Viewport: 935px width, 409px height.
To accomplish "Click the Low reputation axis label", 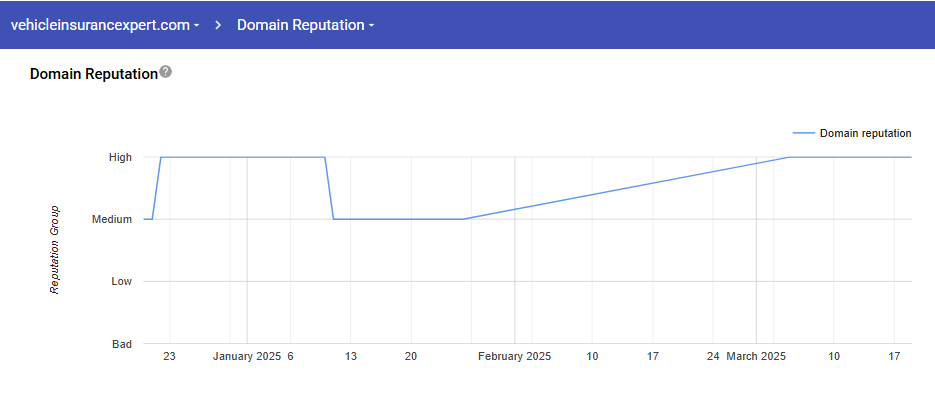I will click(x=121, y=281).
